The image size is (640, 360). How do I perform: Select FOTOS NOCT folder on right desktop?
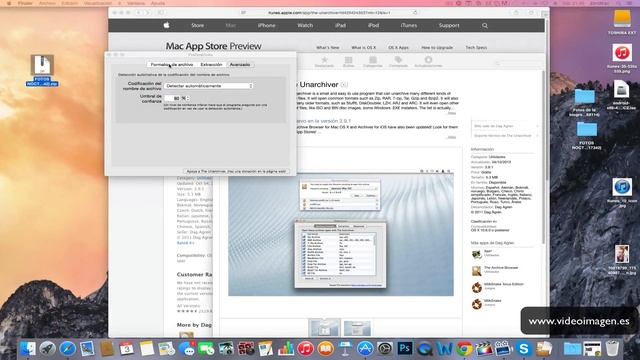pos(587,136)
